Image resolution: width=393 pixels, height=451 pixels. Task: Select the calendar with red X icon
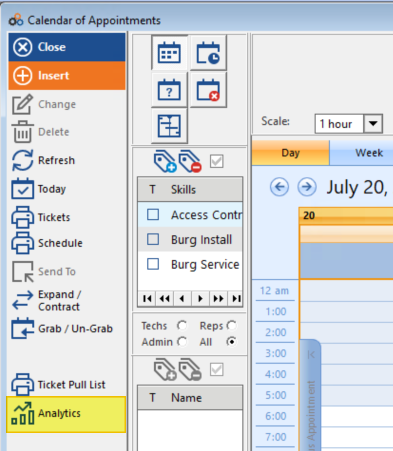coord(208,90)
